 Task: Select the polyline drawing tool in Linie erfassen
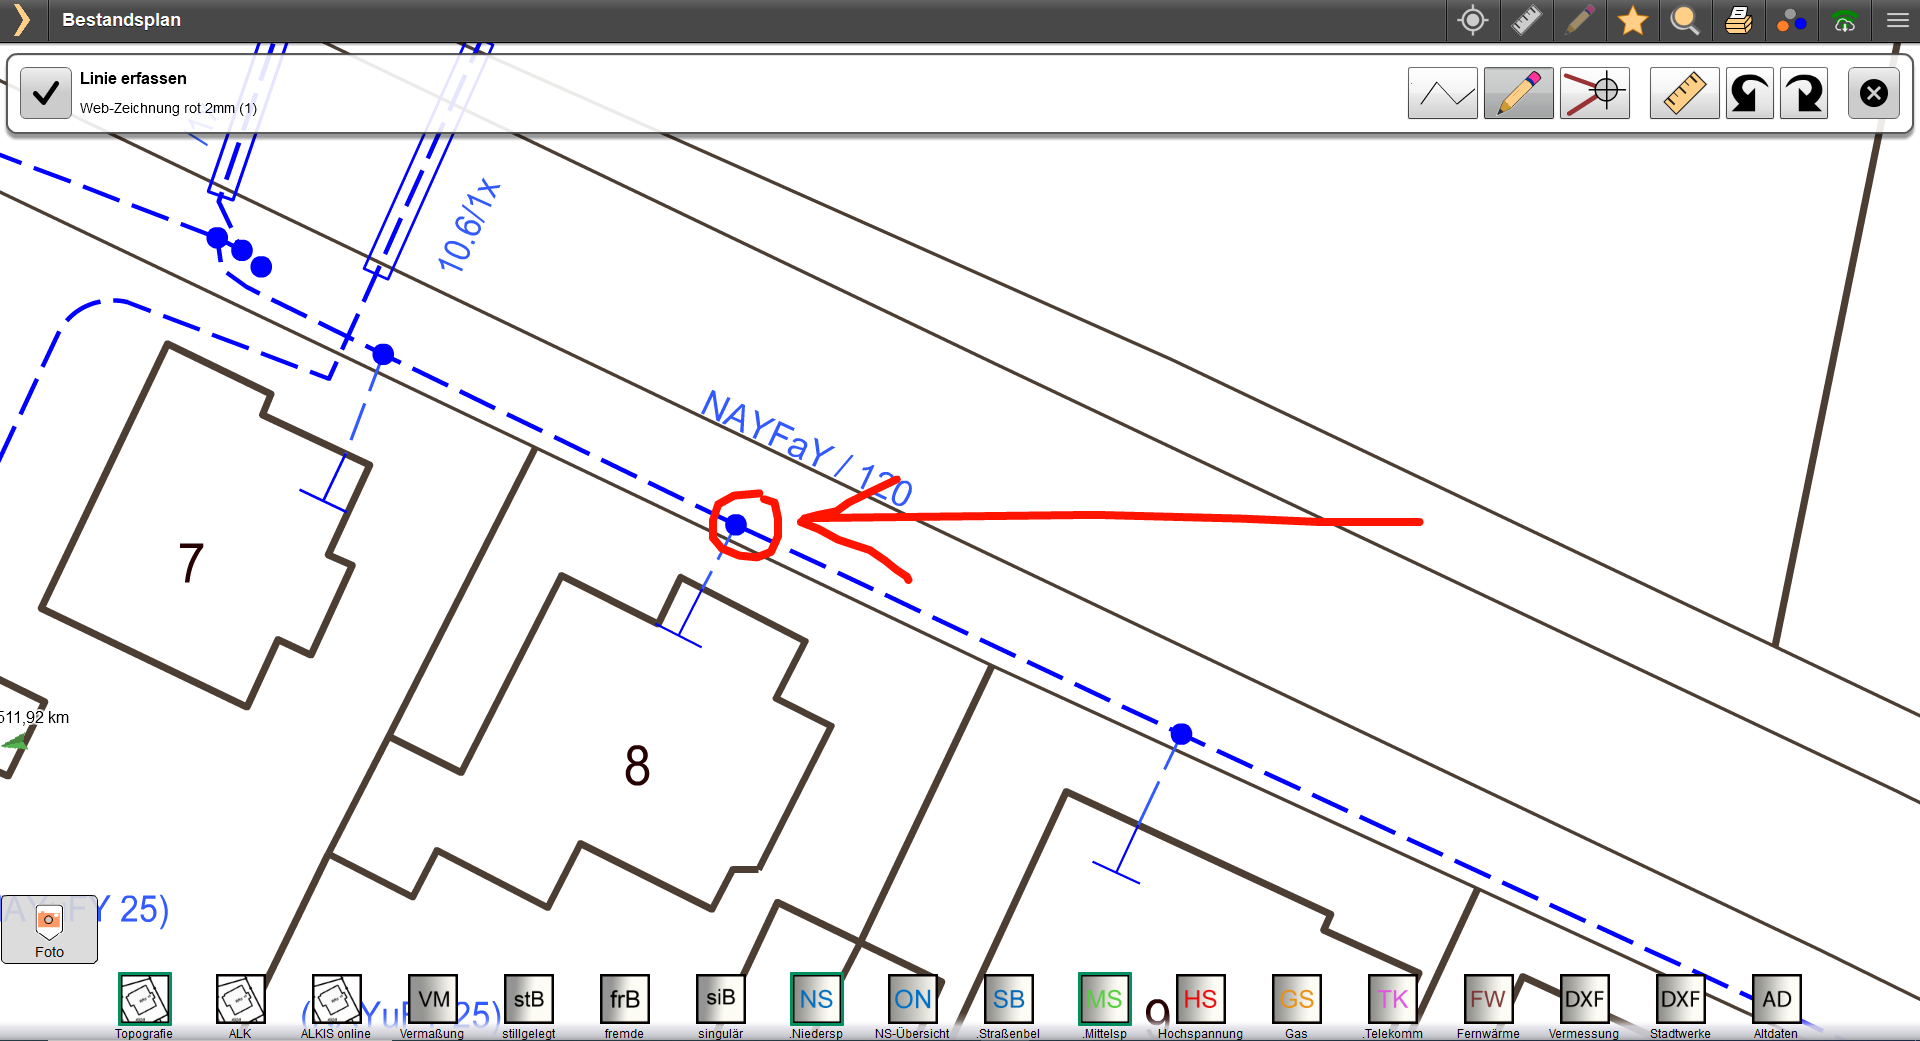pyautogui.click(x=1443, y=93)
